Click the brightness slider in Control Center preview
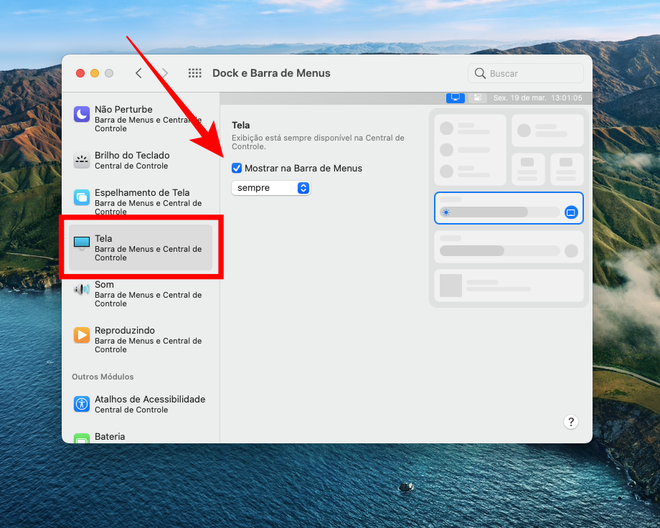Screen dimensions: 660x528 tap(500, 212)
